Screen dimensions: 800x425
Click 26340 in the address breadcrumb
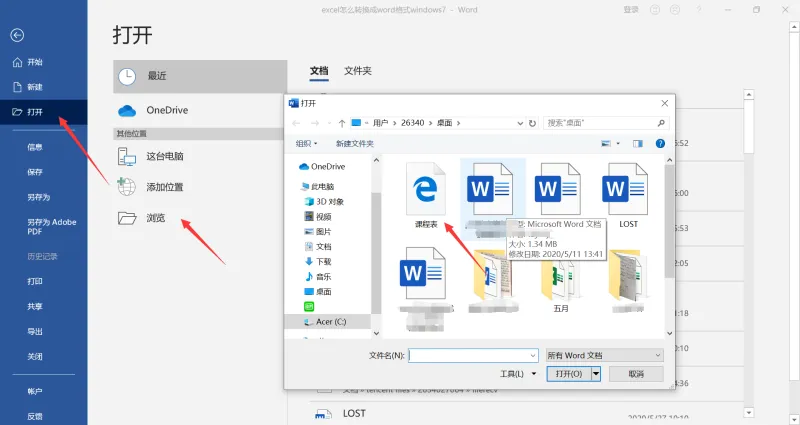coord(412,123)
